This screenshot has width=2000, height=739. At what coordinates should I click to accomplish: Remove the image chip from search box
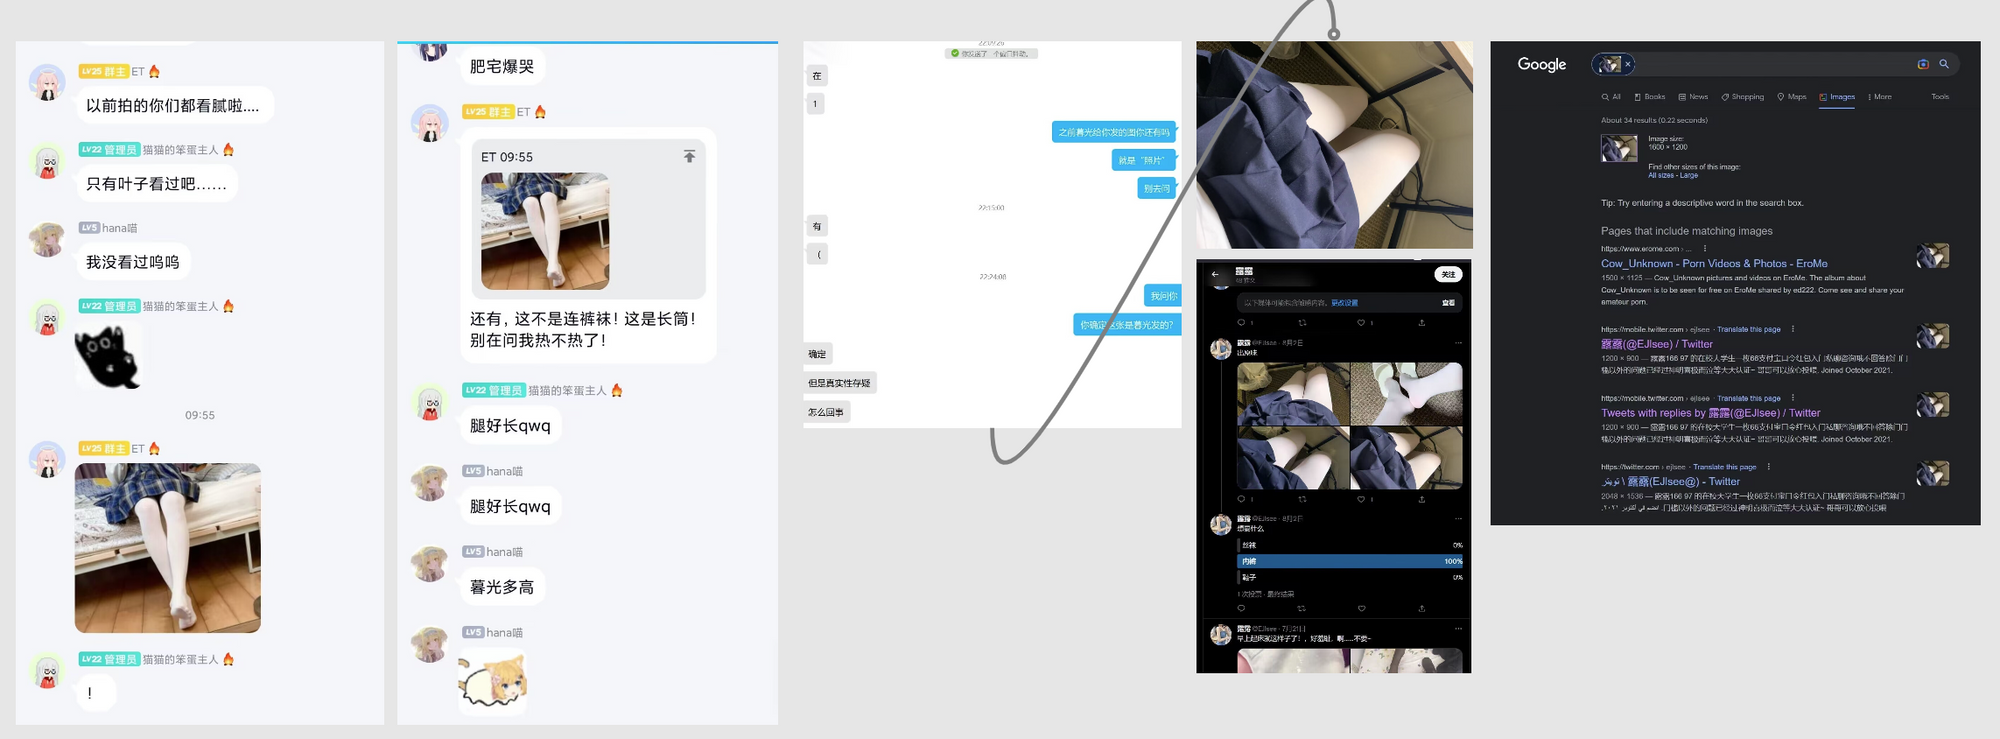[x=1628, y=64]
